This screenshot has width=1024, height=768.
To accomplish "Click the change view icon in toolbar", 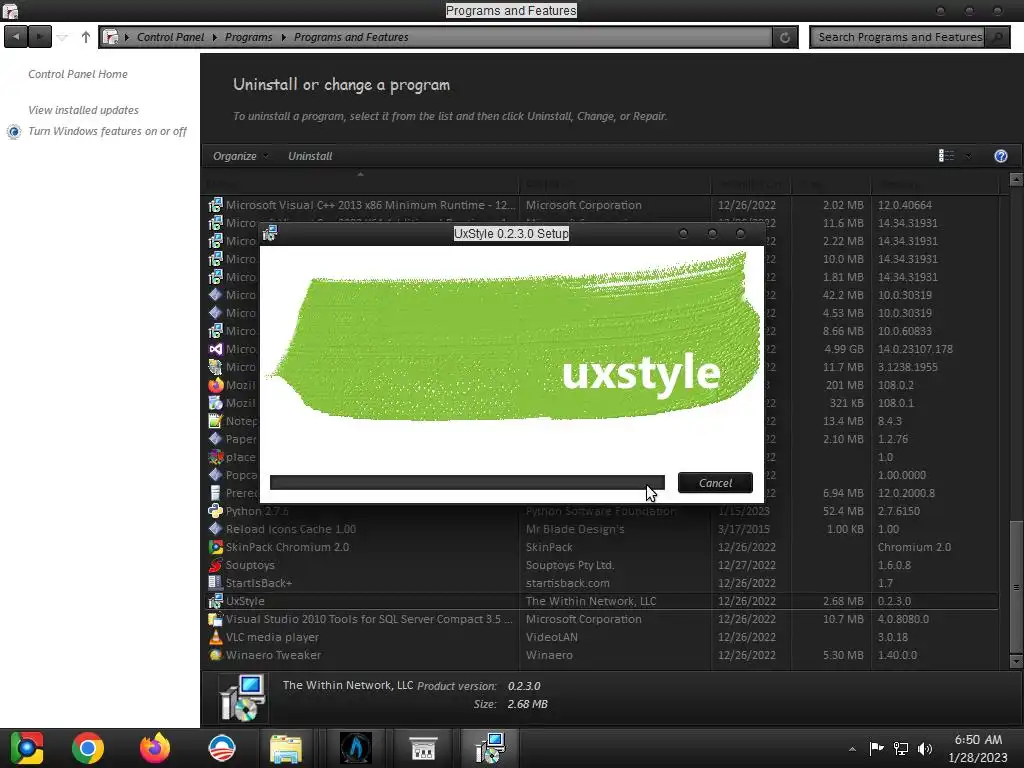I will (946, 155).
